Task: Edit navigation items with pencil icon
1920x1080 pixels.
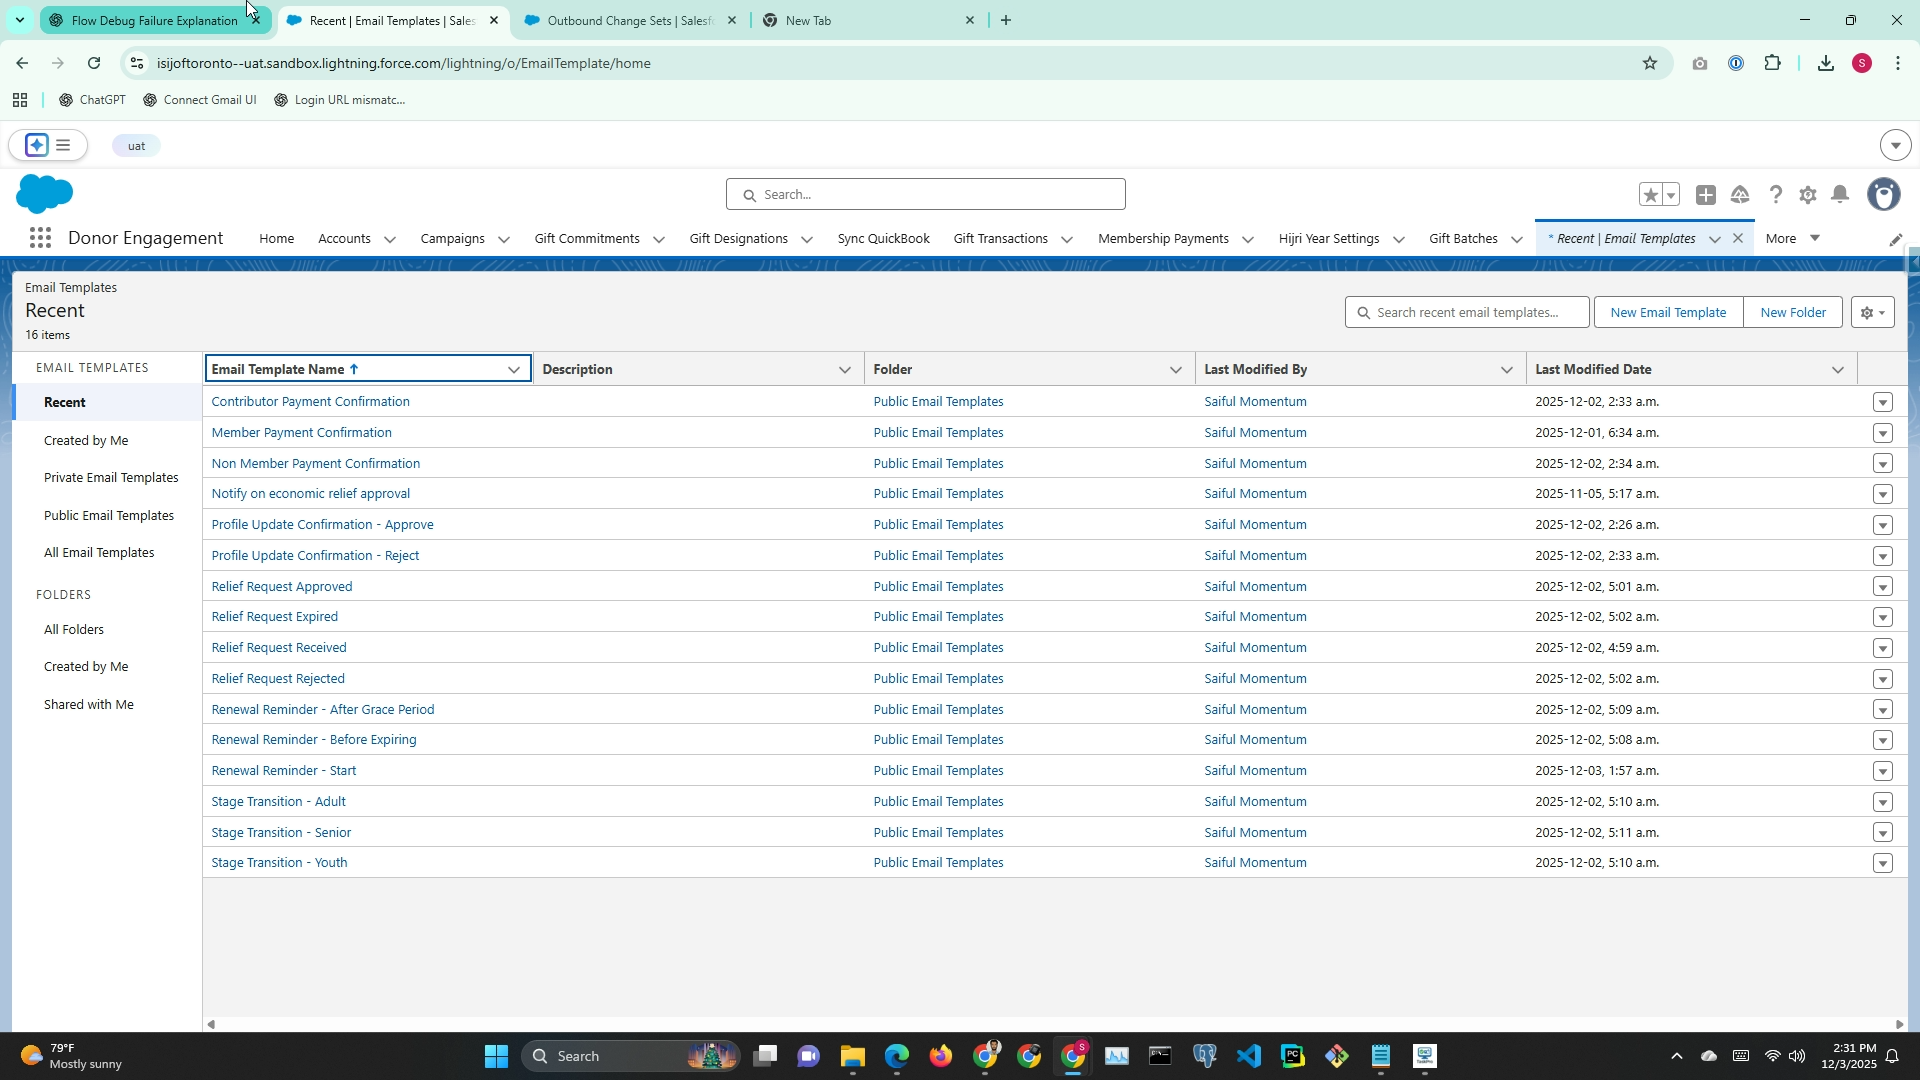Action: point(1895,239)
